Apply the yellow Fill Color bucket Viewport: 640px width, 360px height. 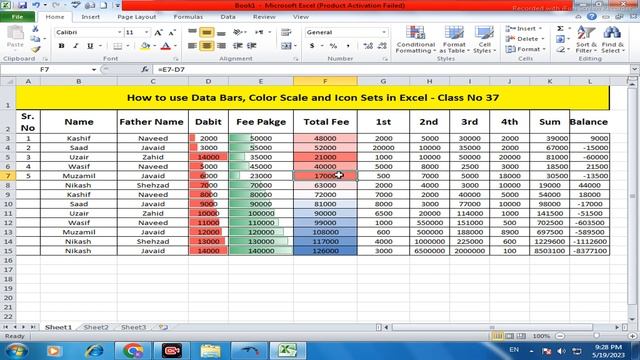145,46
